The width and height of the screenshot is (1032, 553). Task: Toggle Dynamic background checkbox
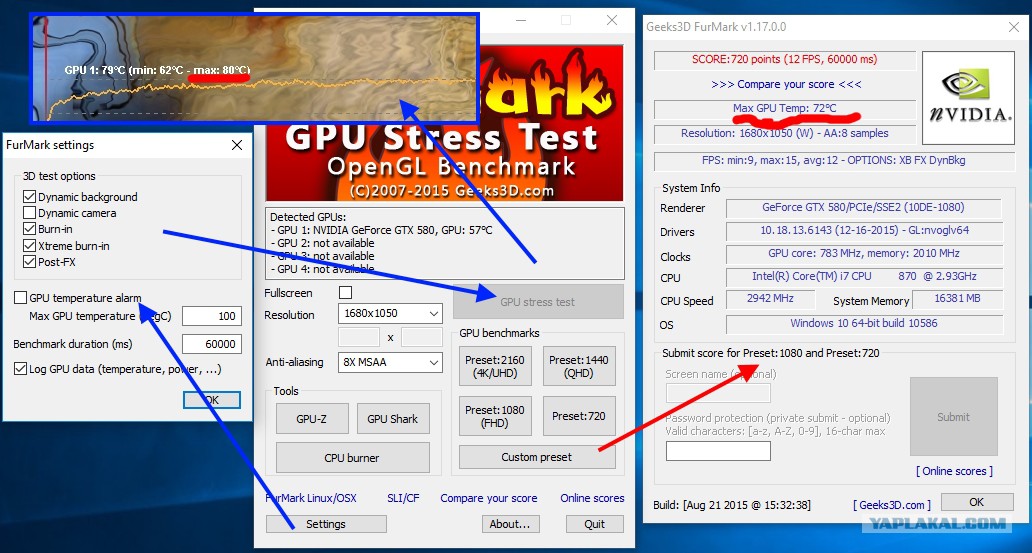(x=29, y=197)
